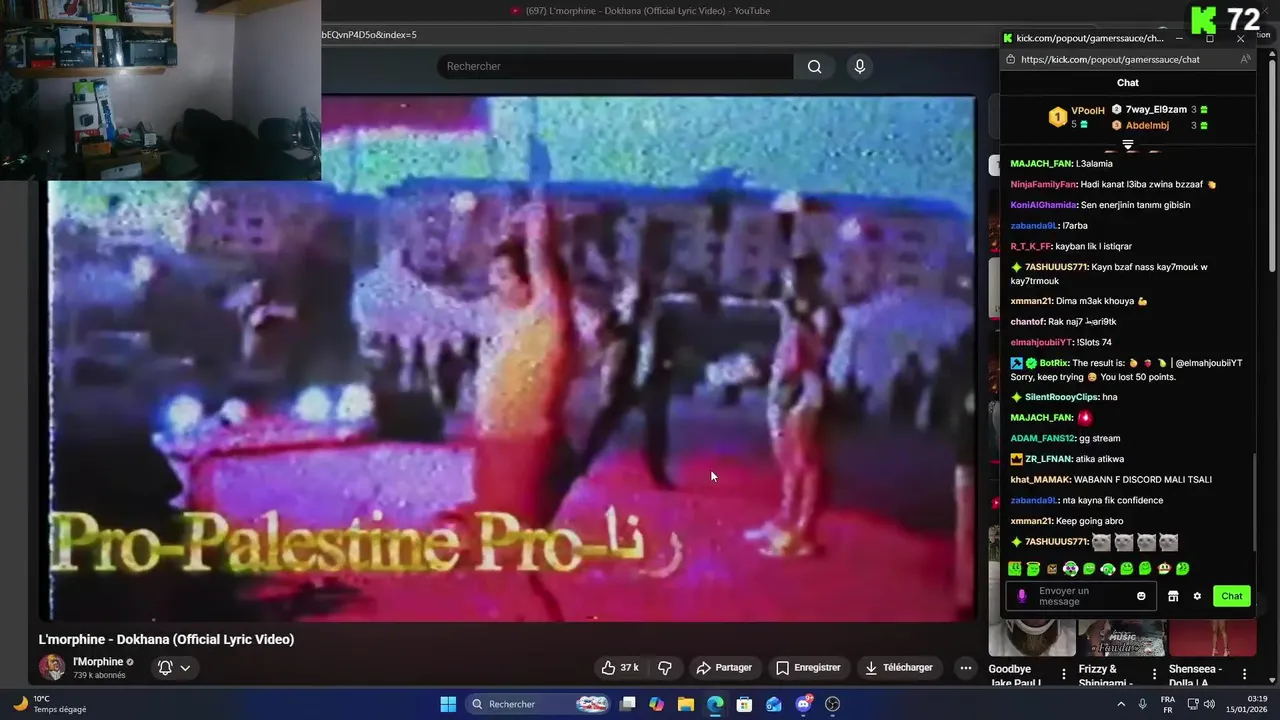Open chat settings gear icon

point(1197,596)
